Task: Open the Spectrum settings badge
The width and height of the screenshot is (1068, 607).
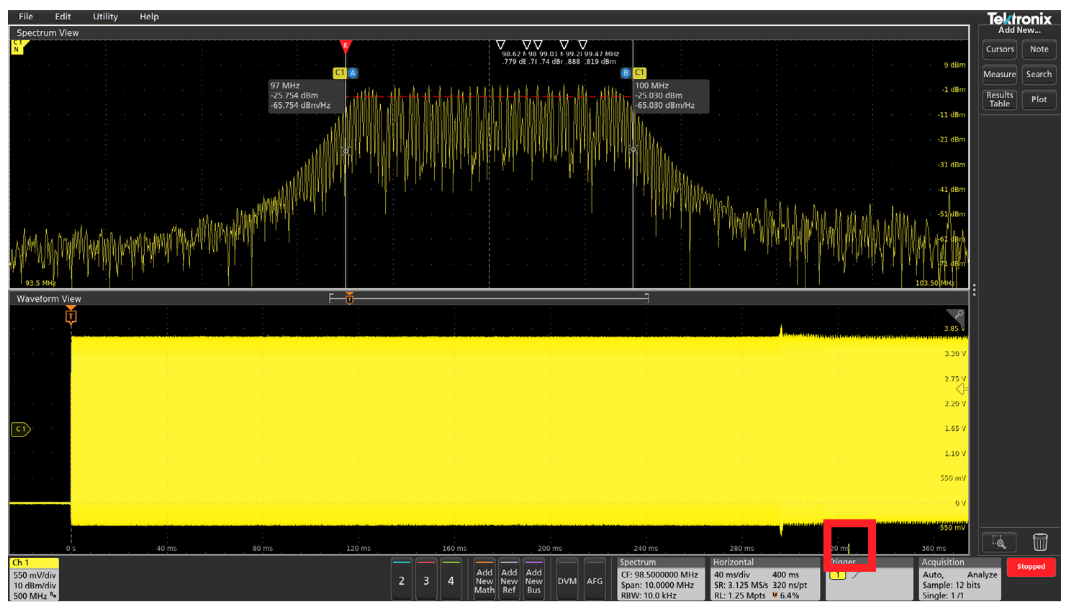Action: 660,579
